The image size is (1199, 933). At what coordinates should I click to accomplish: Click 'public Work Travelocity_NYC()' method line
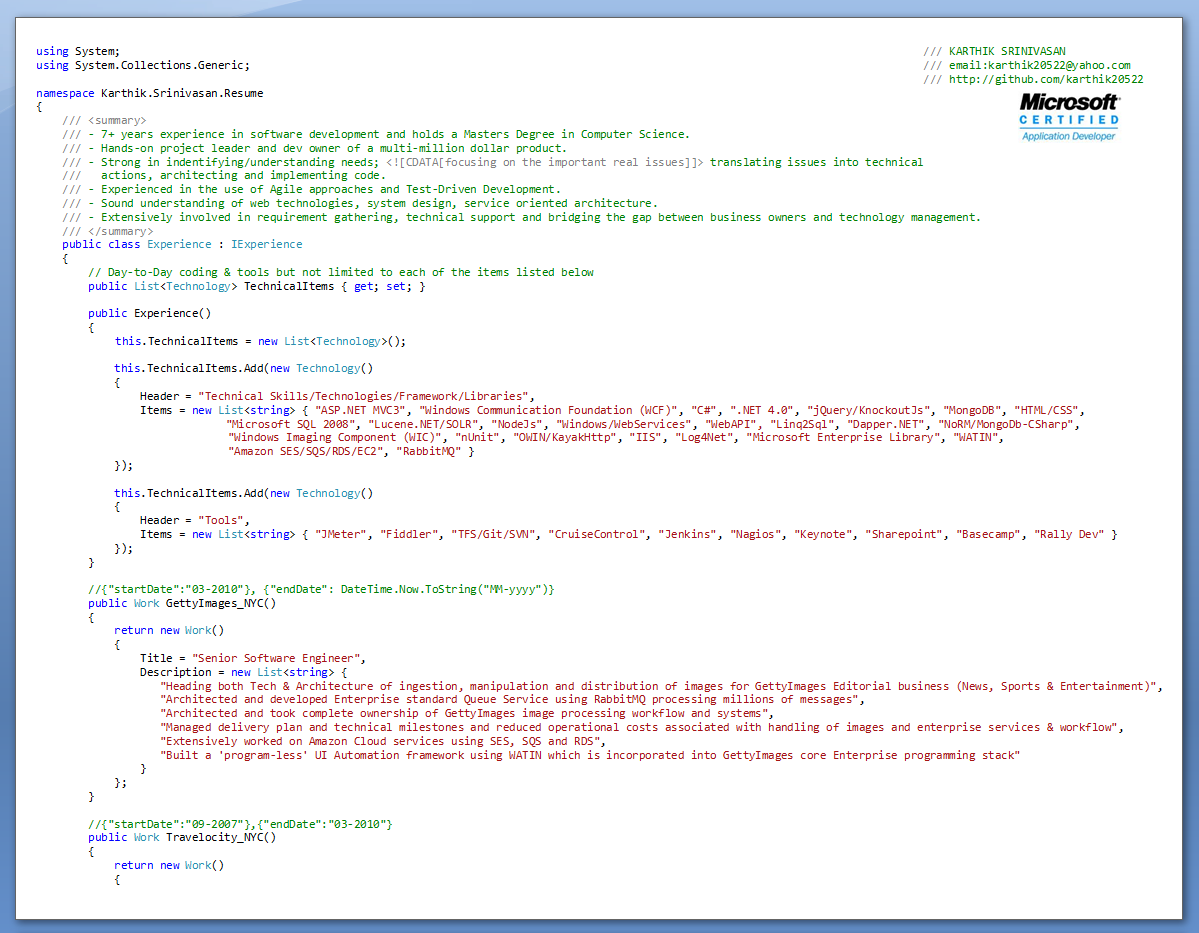pyautogui.click(x=182, y=837)
